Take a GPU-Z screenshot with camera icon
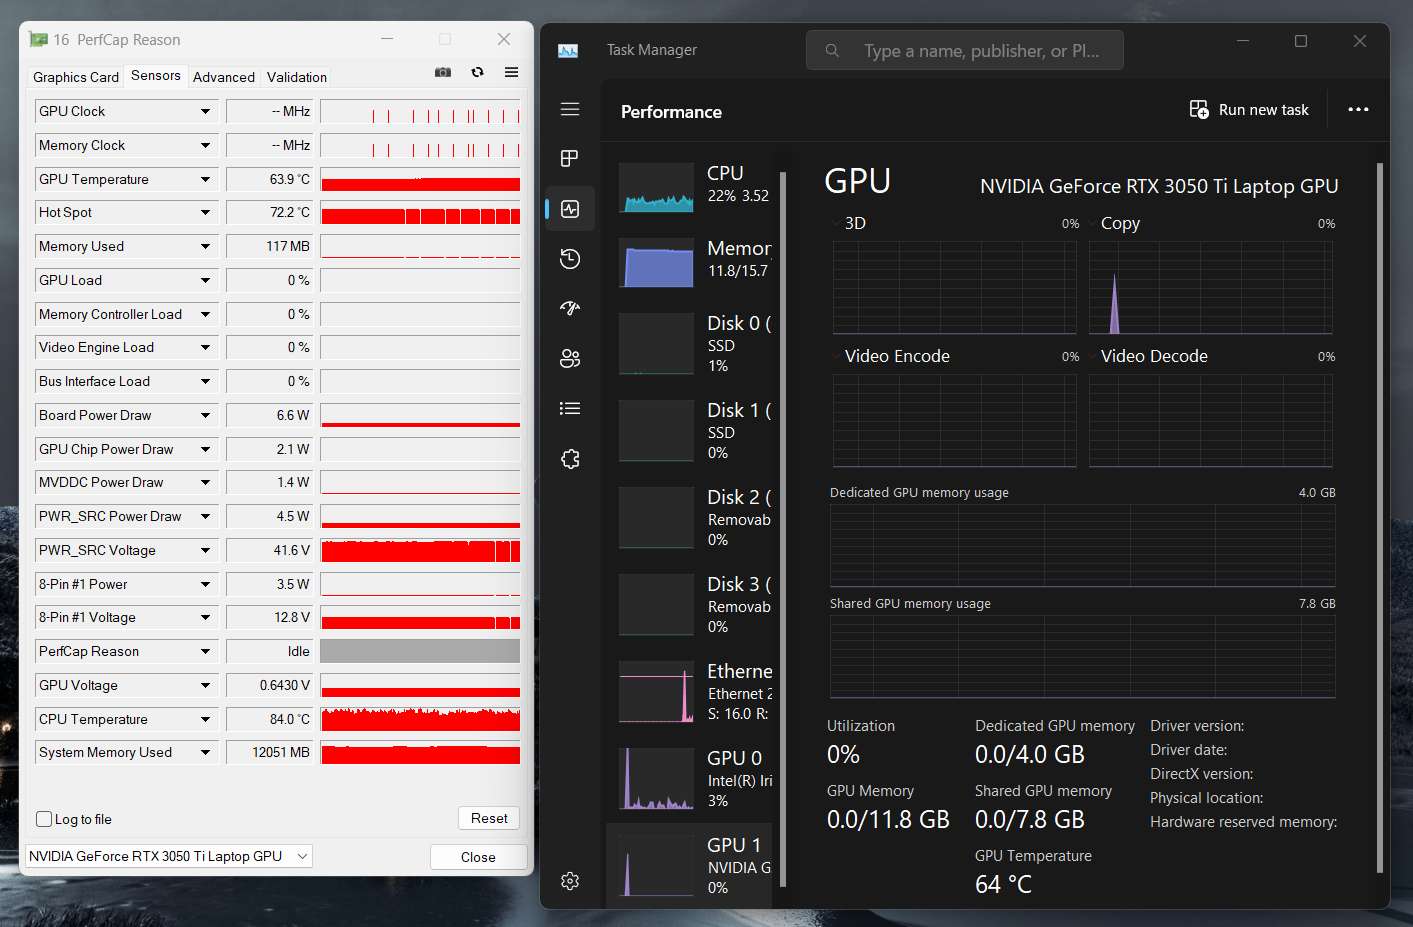Image resolution: width=1413 pixels, height=927 pixels. [x=443, y=72]
